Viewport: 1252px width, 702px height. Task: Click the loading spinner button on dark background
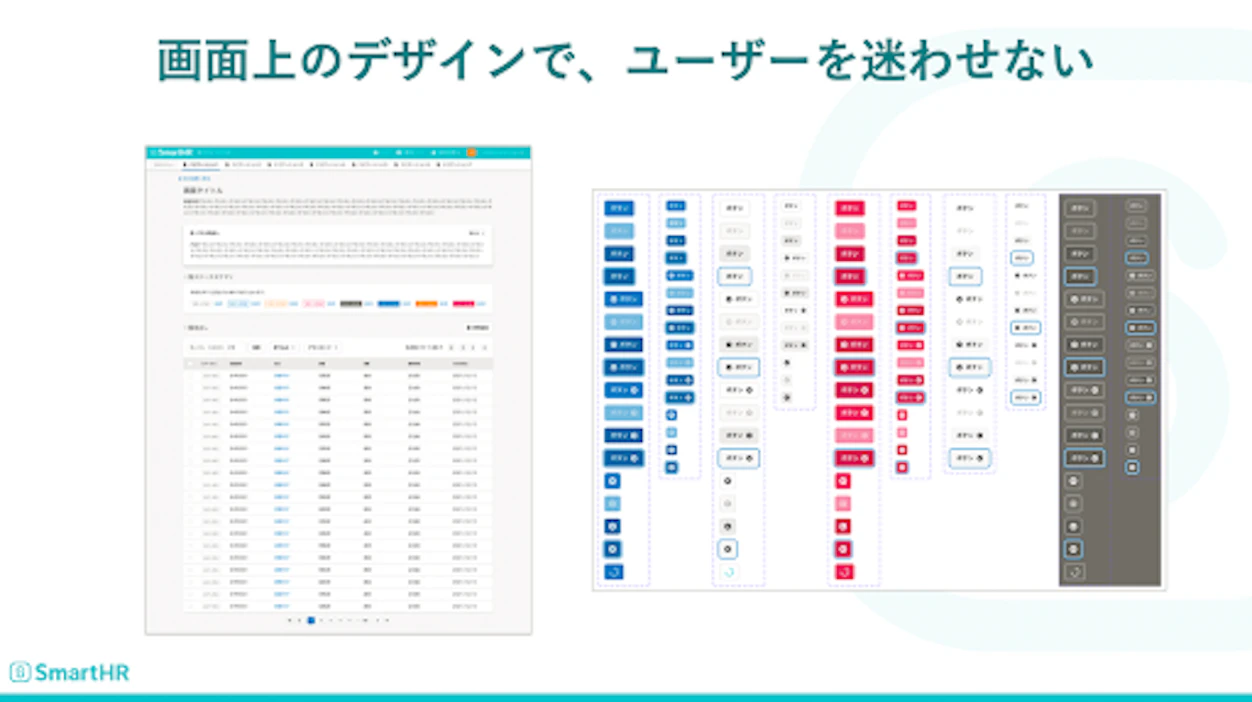(x=1074, y=572)
